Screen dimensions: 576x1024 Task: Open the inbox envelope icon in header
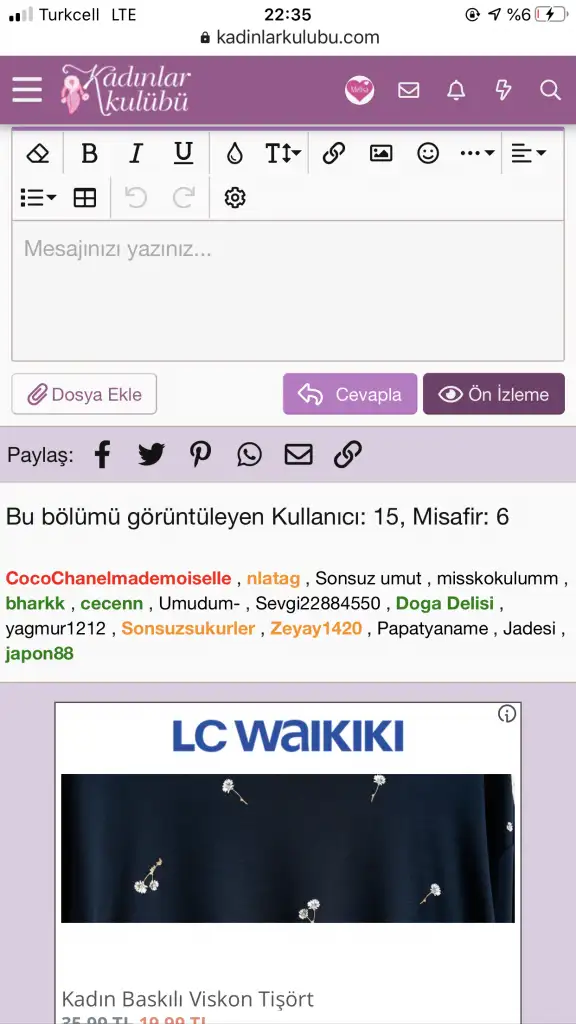[409, 90]
